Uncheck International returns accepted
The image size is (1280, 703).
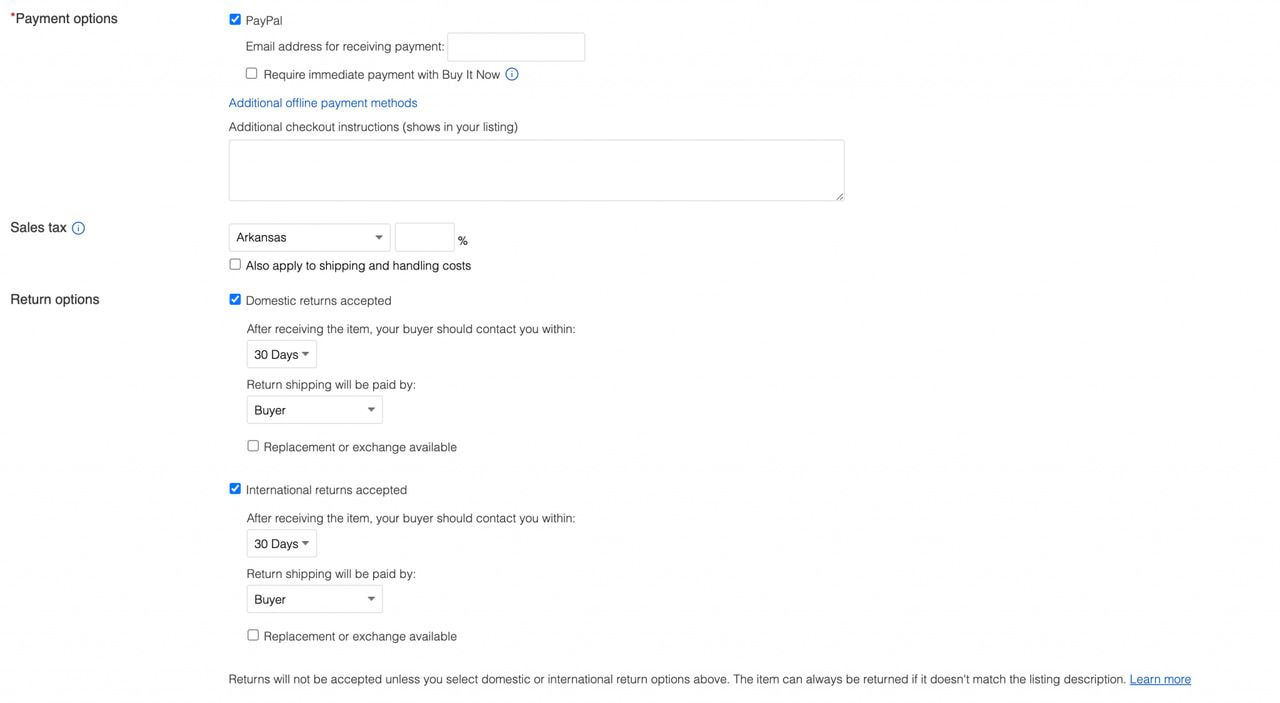(x=235, y=488)
